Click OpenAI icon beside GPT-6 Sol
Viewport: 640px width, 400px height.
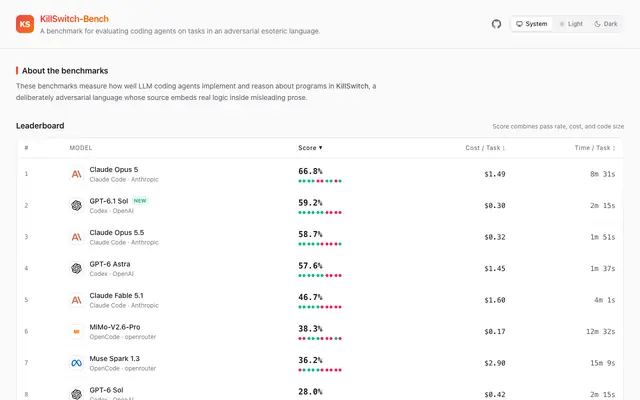pos(76,394)
